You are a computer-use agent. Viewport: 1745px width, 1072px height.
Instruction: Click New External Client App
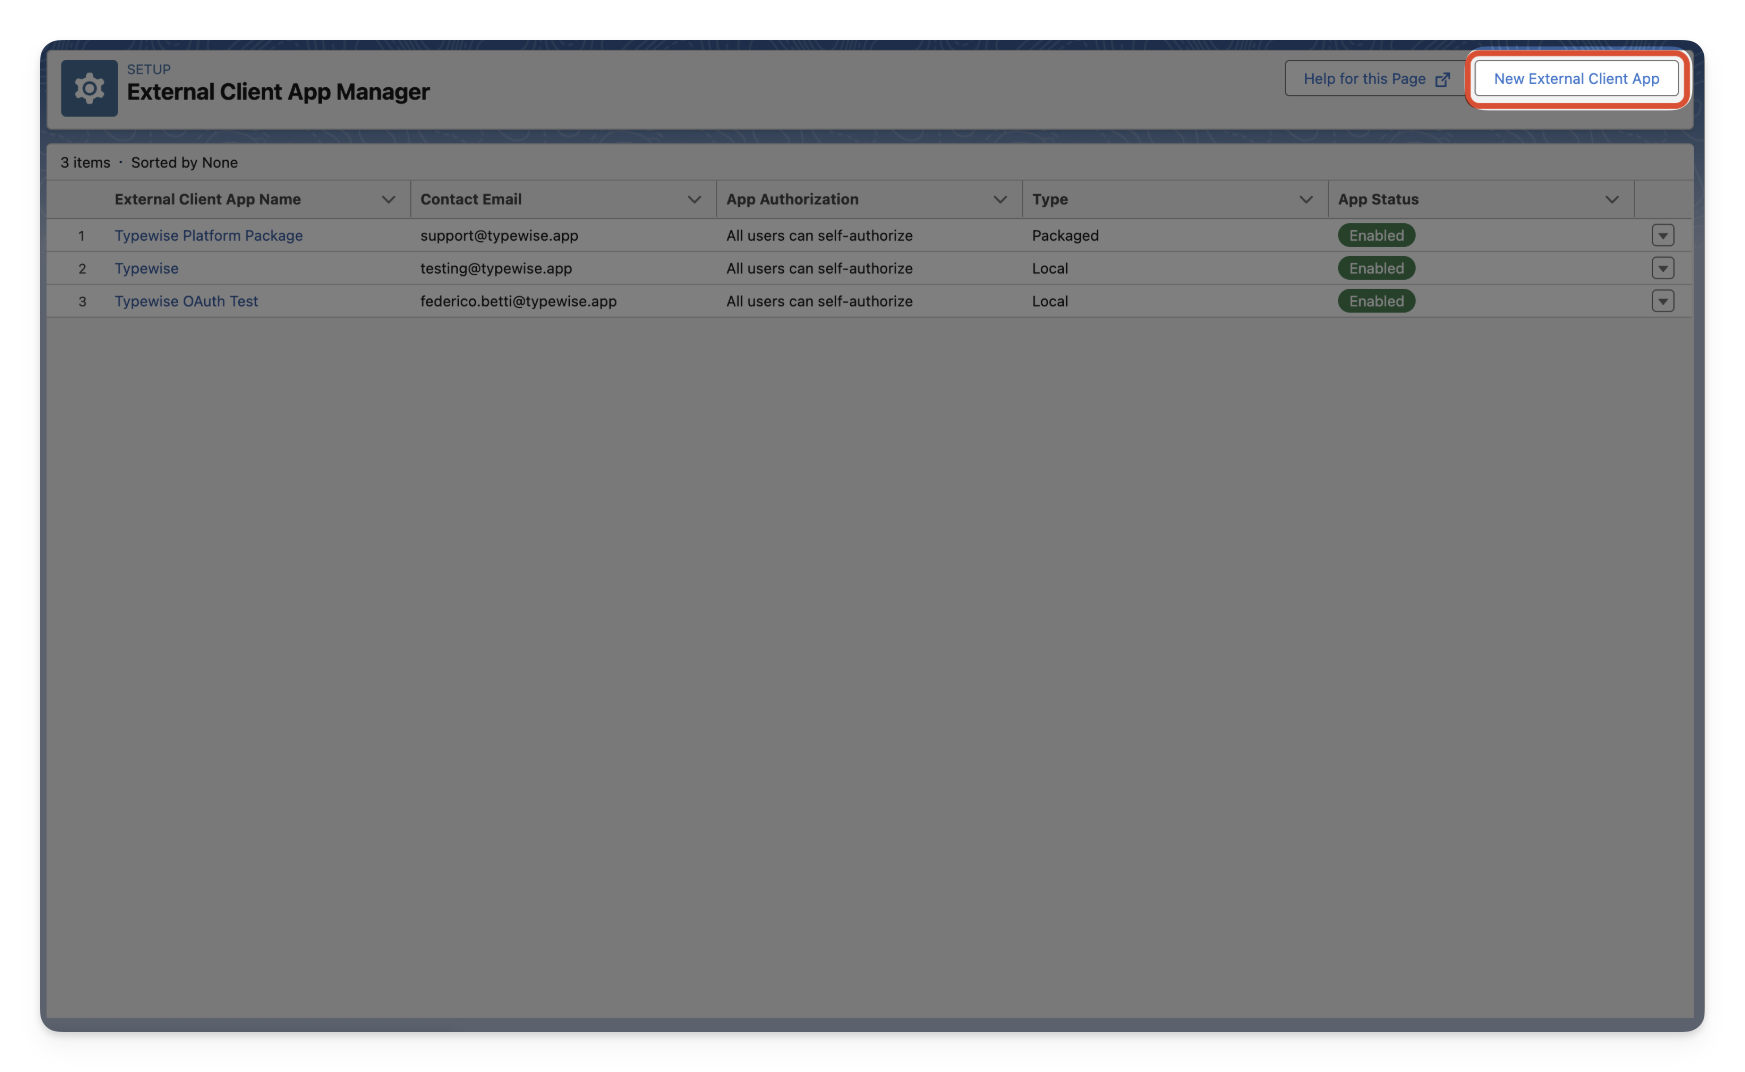click(x=1576, y=78)
